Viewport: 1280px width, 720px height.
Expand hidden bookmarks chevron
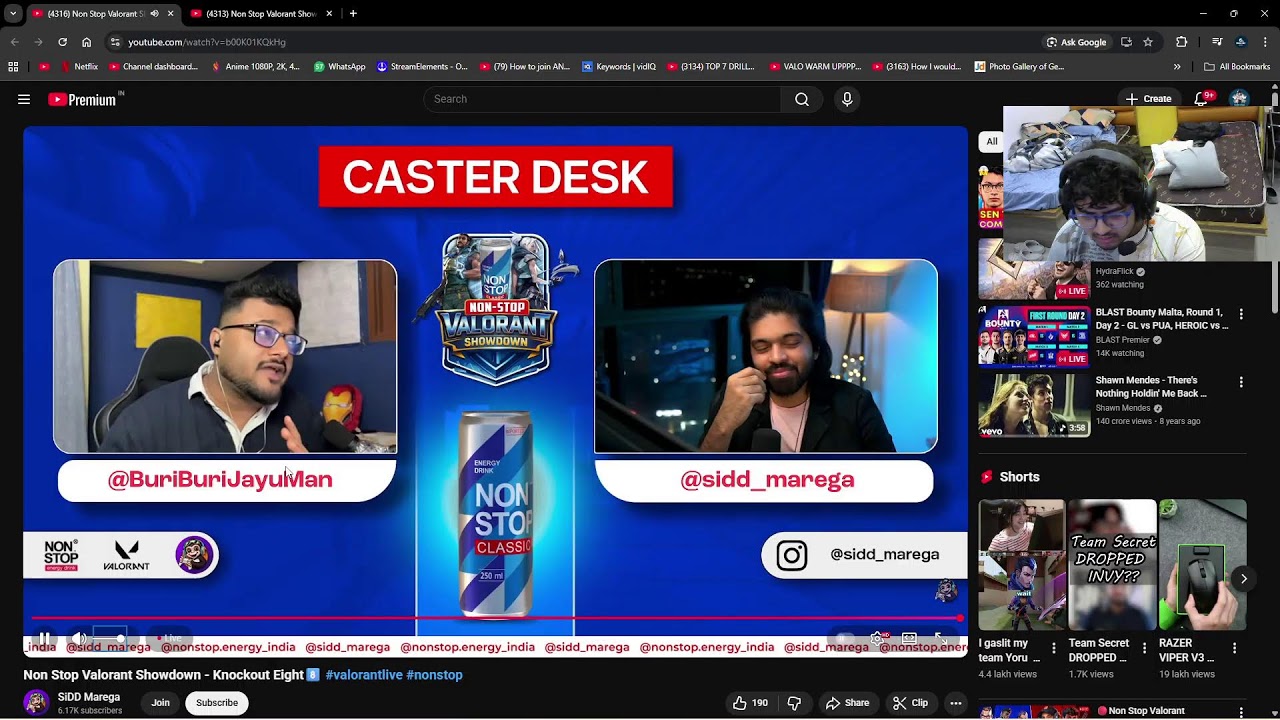pos(1177,67)
